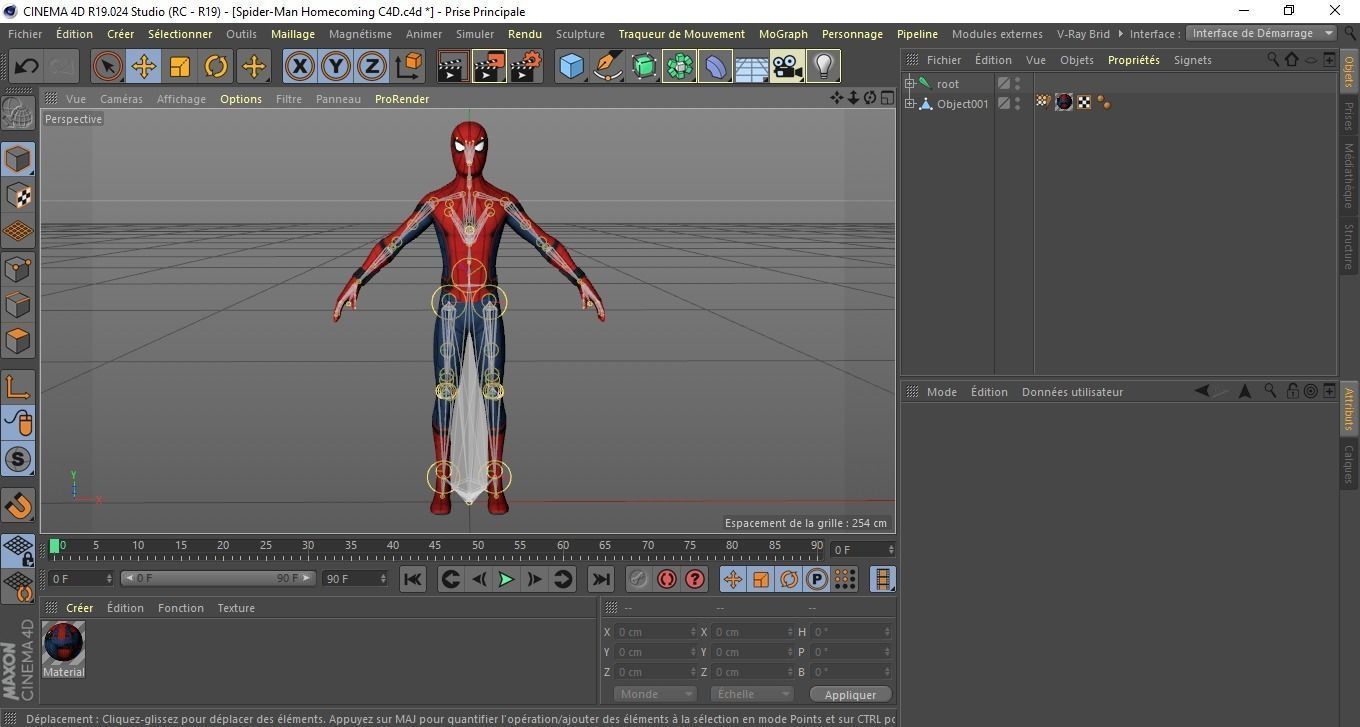Add a camera object
The width and height of the screenshot is (1360, 727).
point(787,67)
